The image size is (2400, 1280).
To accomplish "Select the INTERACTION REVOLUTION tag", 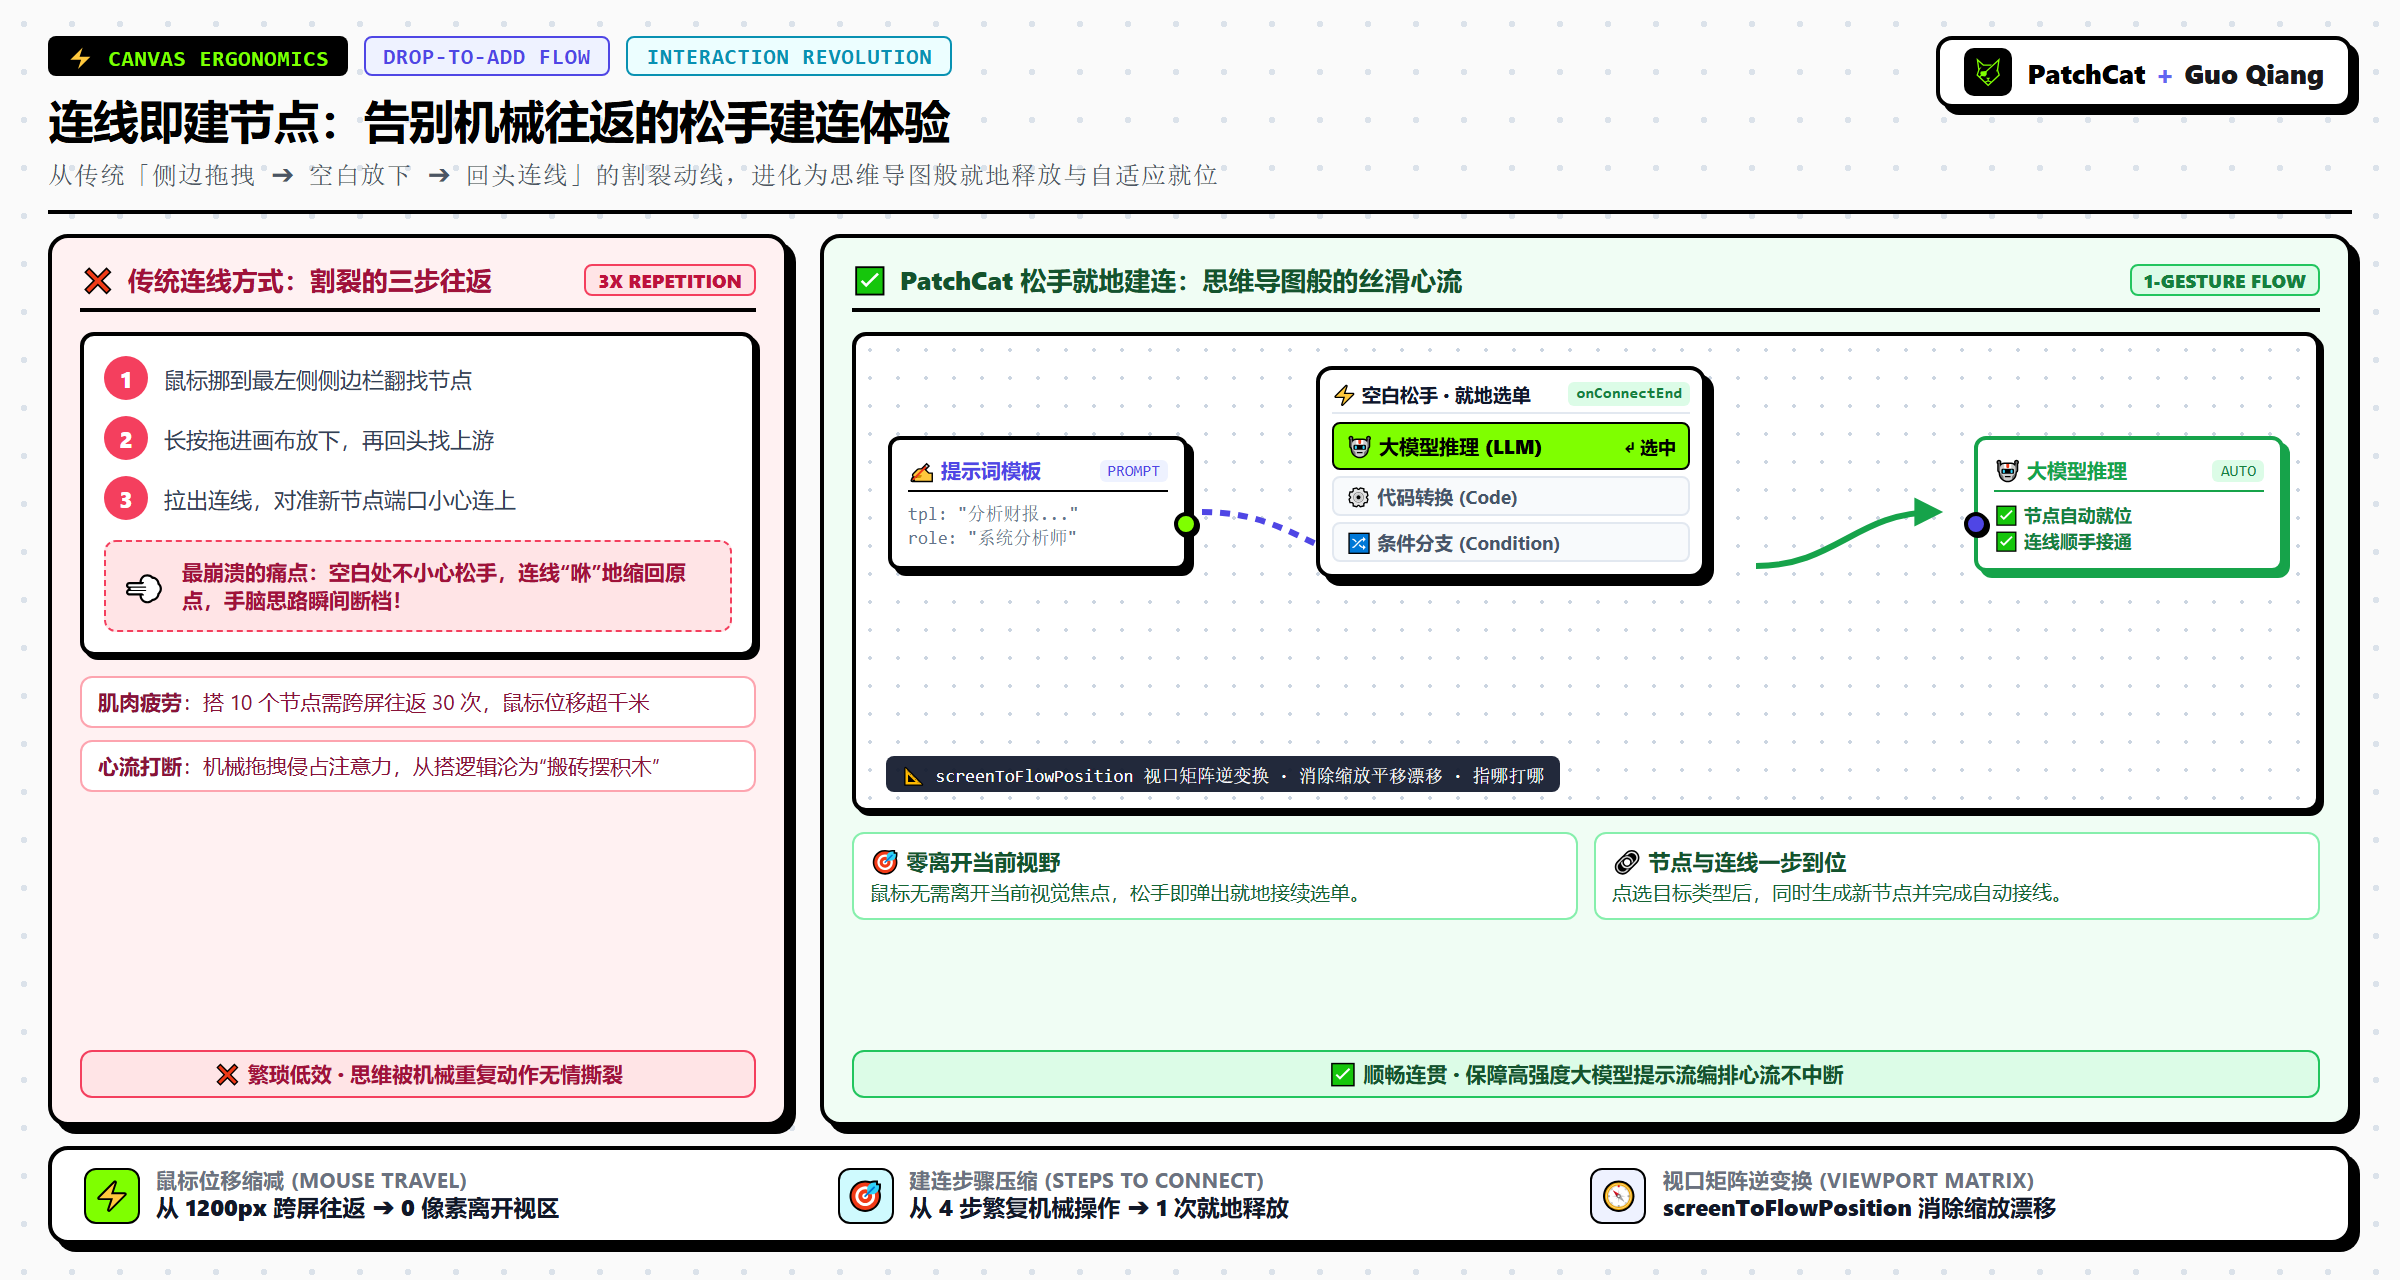I will [789, 57].
